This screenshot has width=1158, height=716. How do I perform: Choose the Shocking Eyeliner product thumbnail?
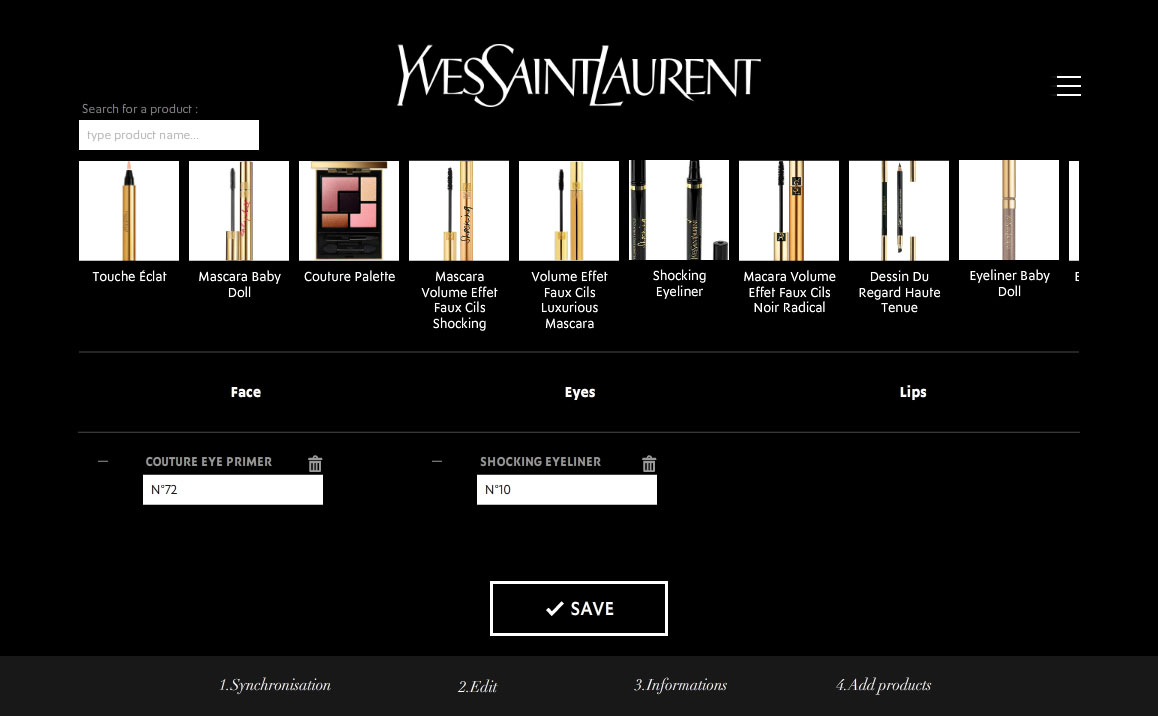(x=679, y=210)
